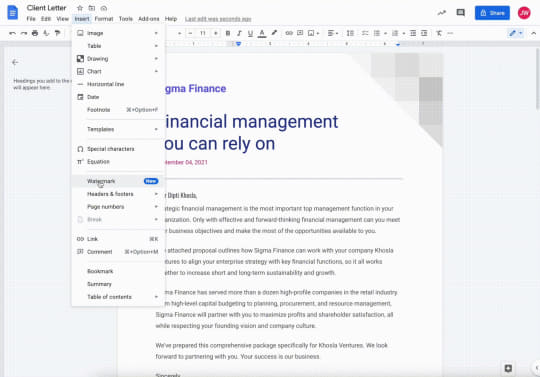Click the blue Share button
This screenshot has width=540, height=377.
(x=492, y=13)
